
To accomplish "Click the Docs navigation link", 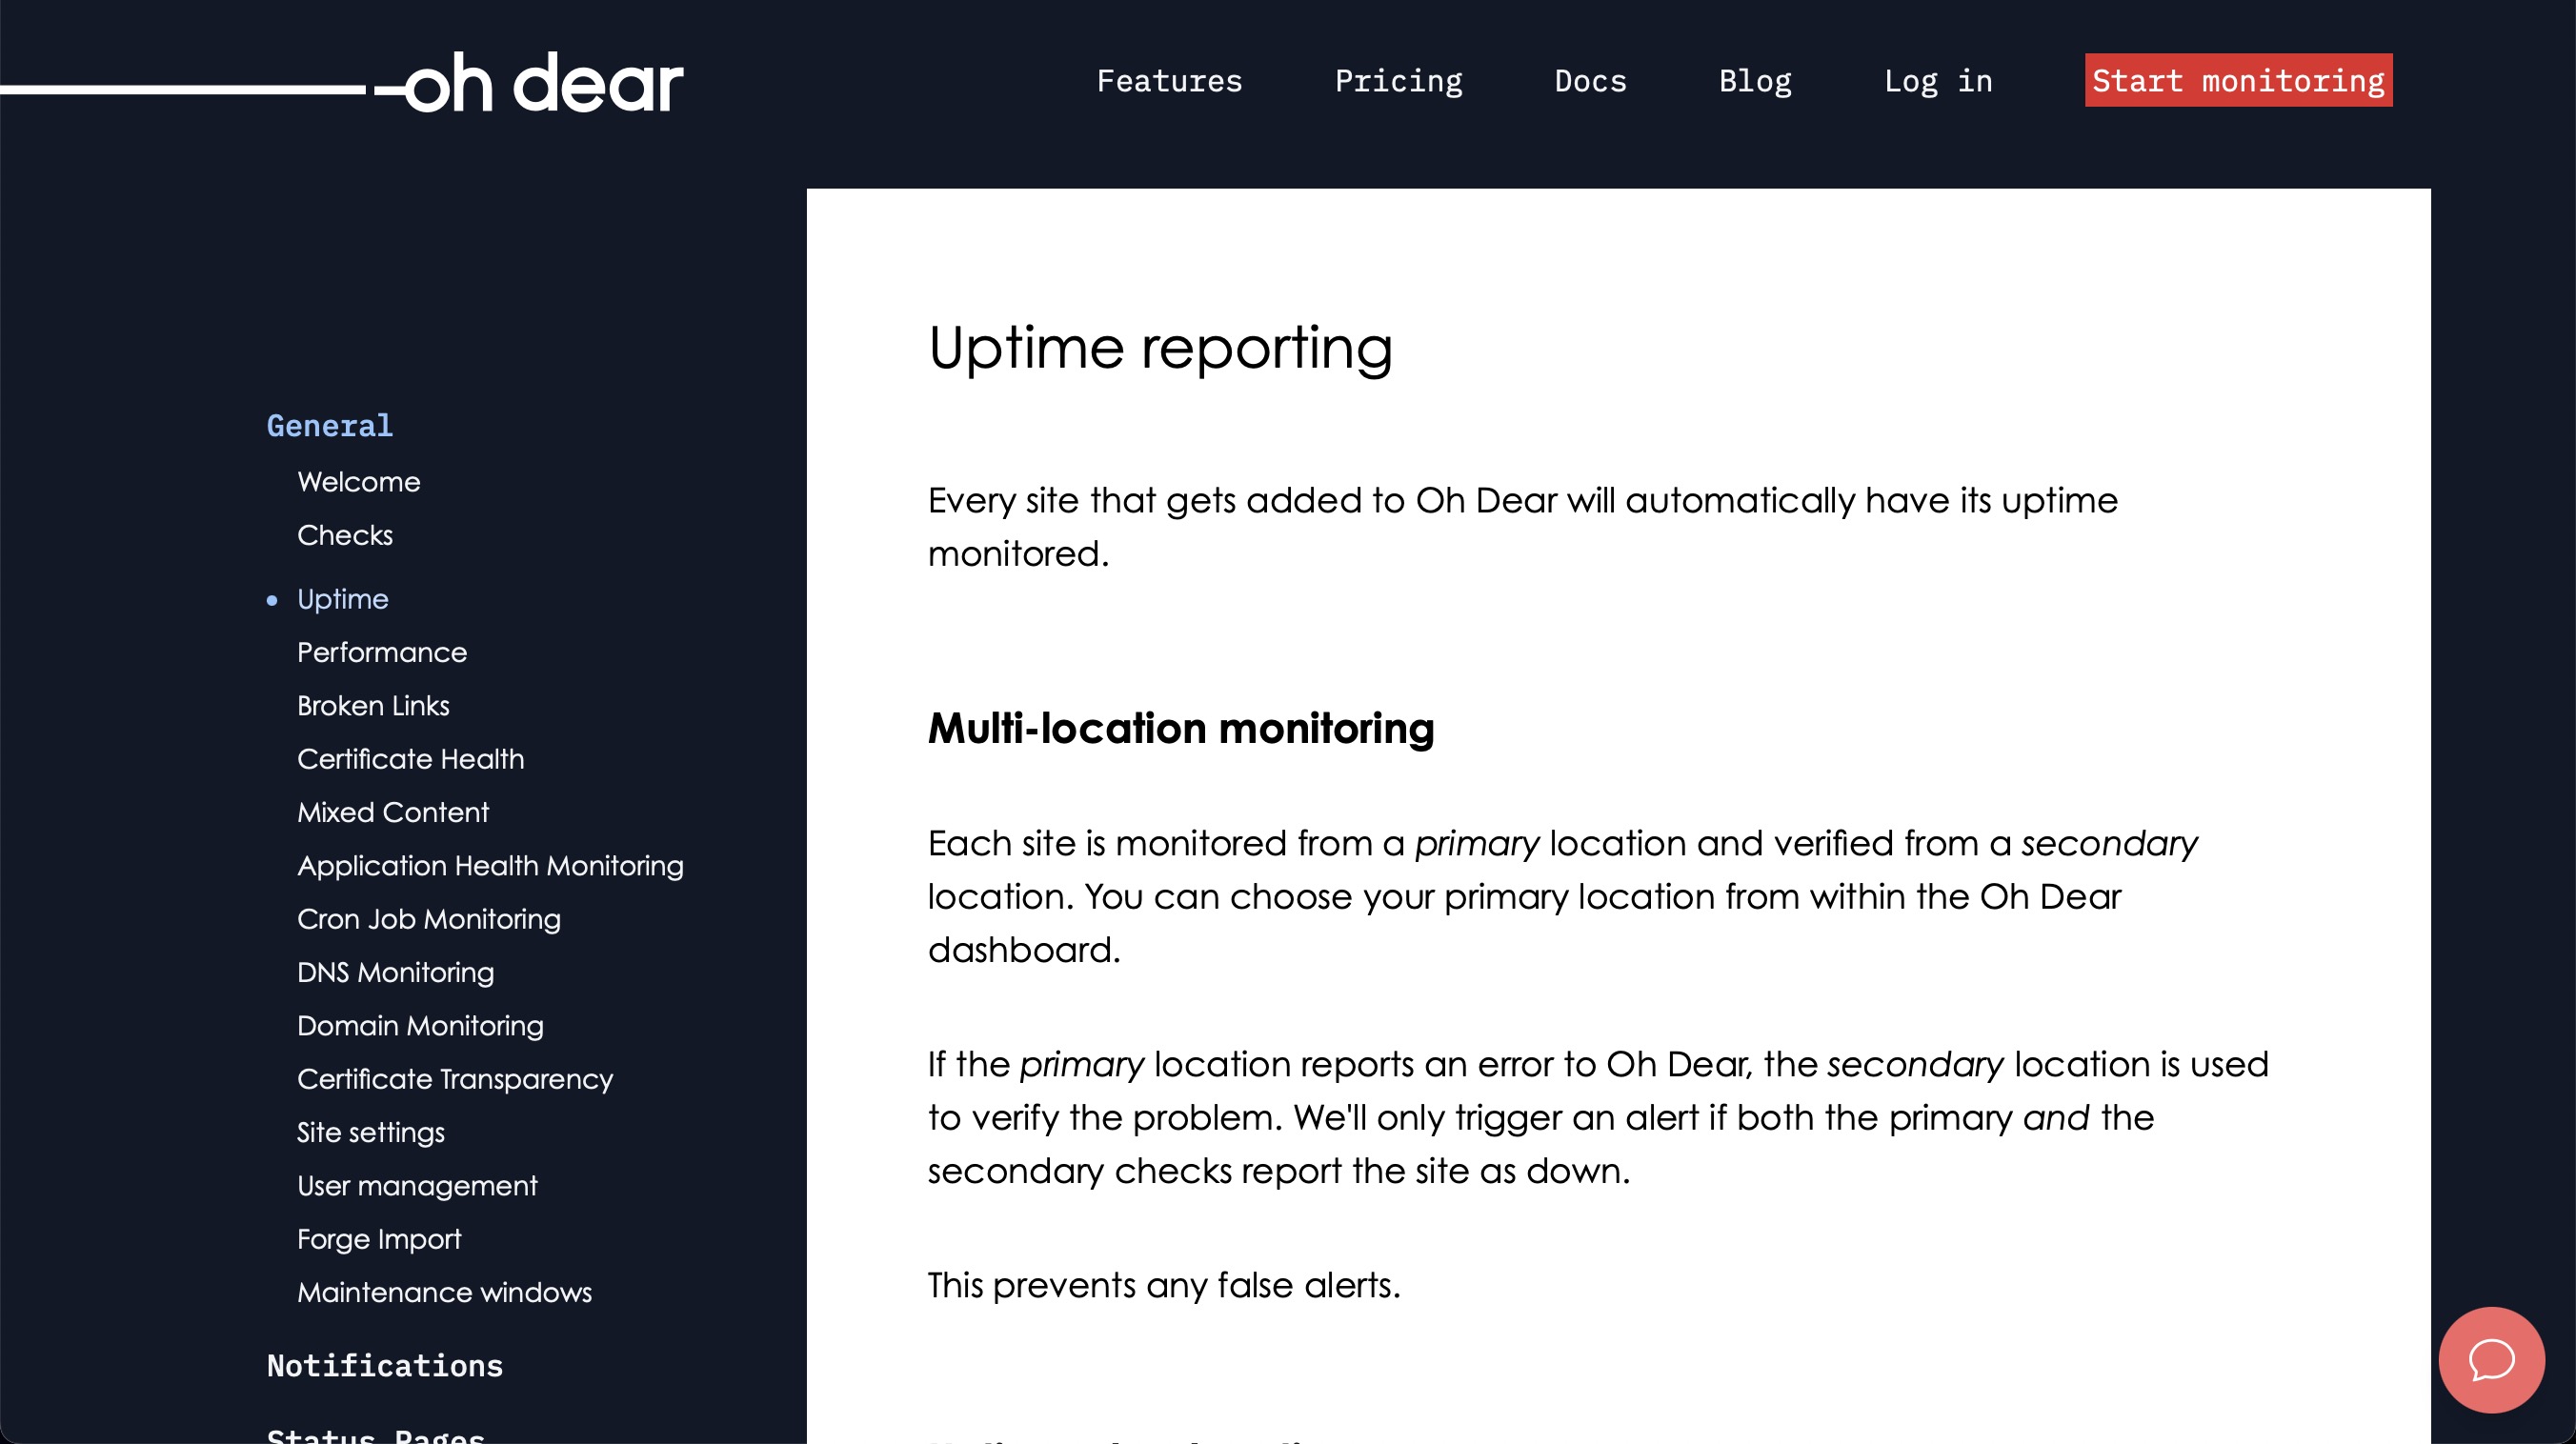I will click(1591, 80).
